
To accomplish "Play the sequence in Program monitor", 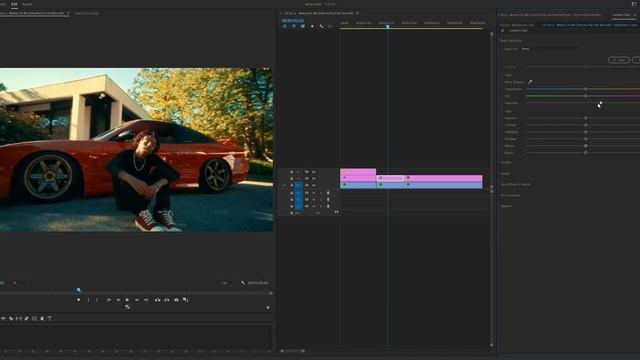I will [x=127, y=300].
